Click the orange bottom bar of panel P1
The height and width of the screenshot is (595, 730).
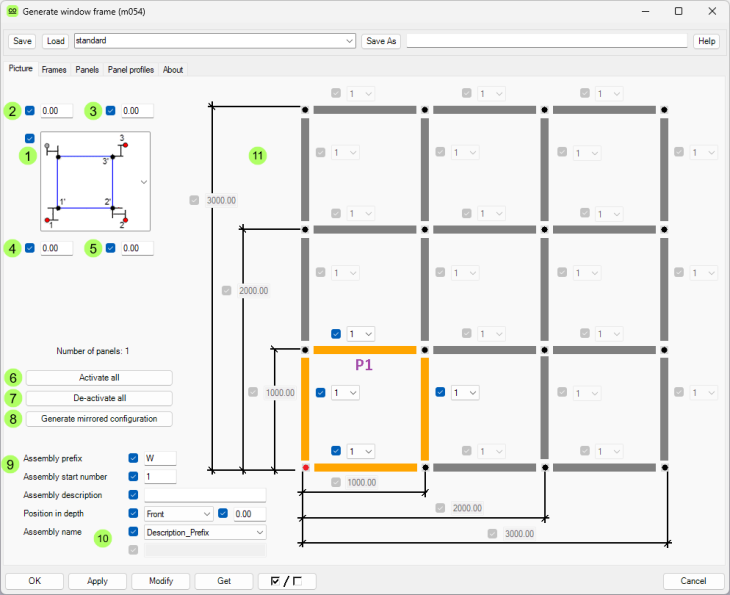[x=365, y=467]
